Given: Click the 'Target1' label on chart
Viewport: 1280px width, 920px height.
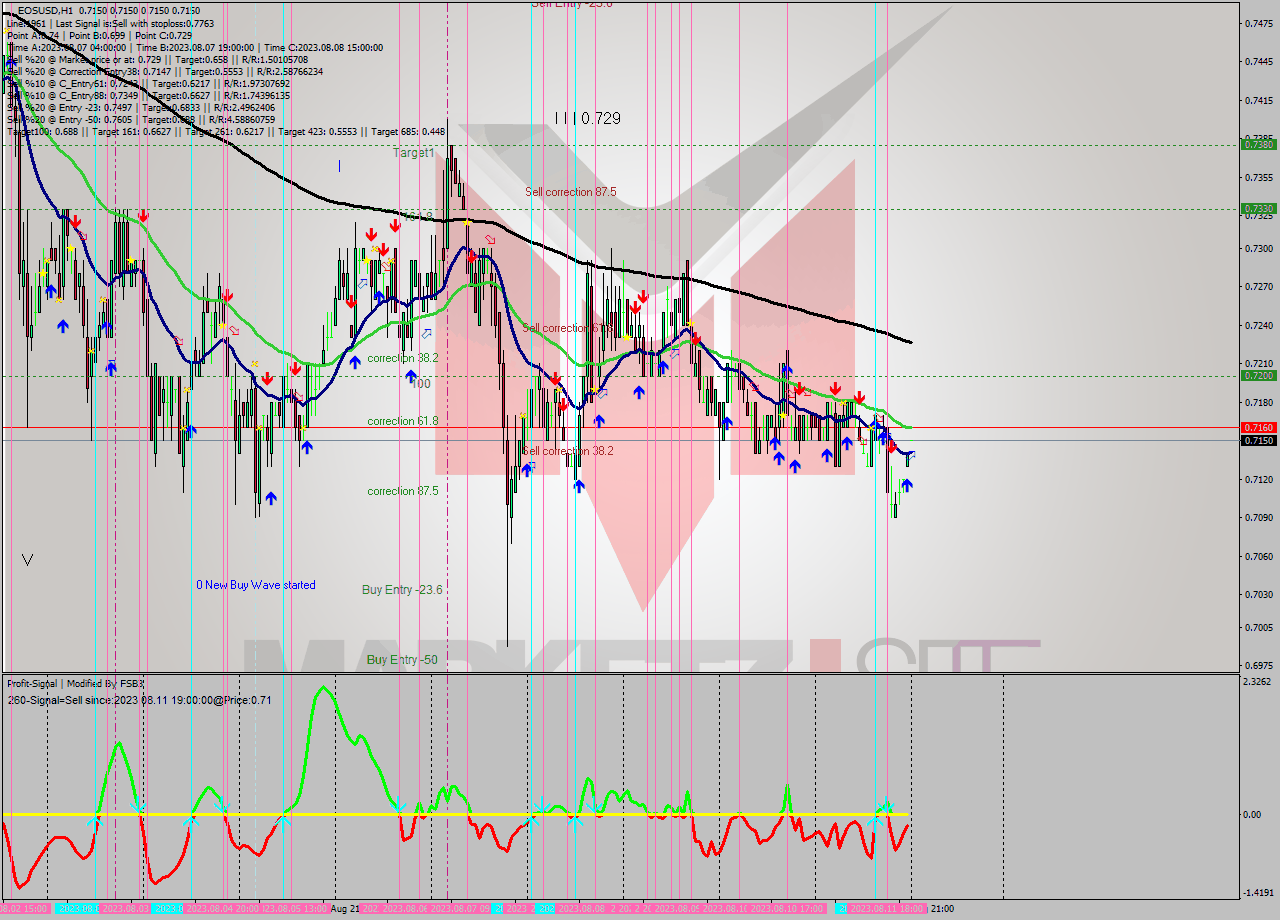Looking at the screenshot, I should (x=413, y=153).
